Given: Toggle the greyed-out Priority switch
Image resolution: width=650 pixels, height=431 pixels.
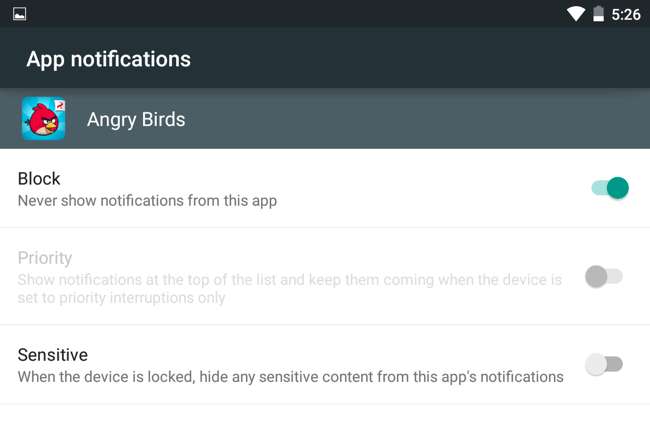Looking at the screenshot, I should point(603,276).
